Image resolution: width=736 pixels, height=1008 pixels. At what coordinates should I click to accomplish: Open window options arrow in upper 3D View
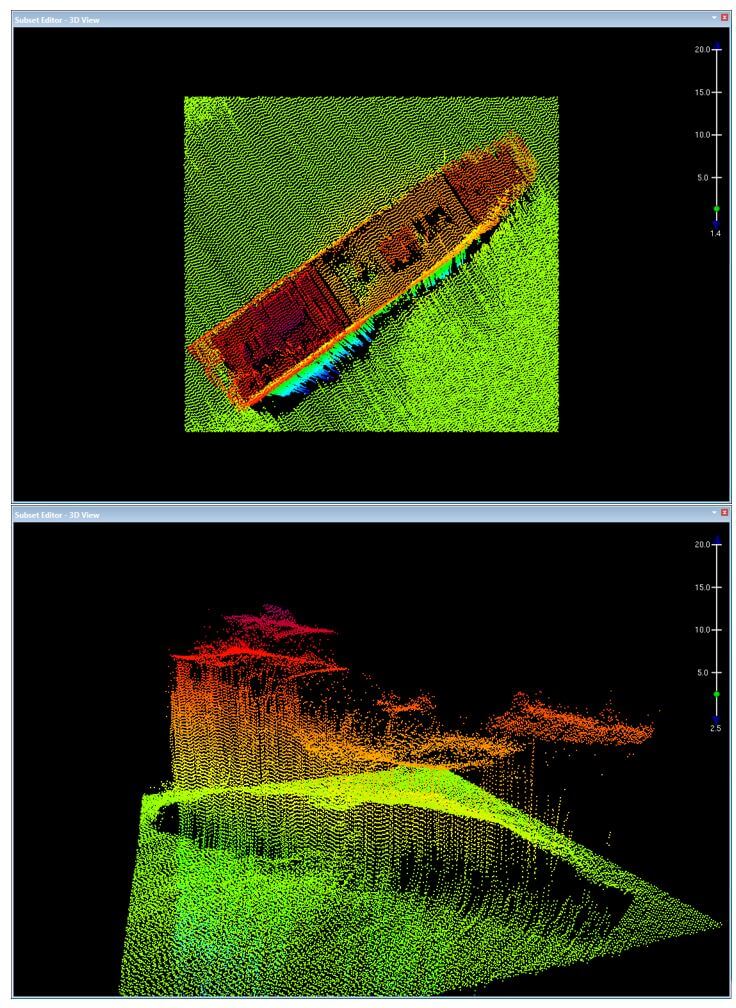713,19
